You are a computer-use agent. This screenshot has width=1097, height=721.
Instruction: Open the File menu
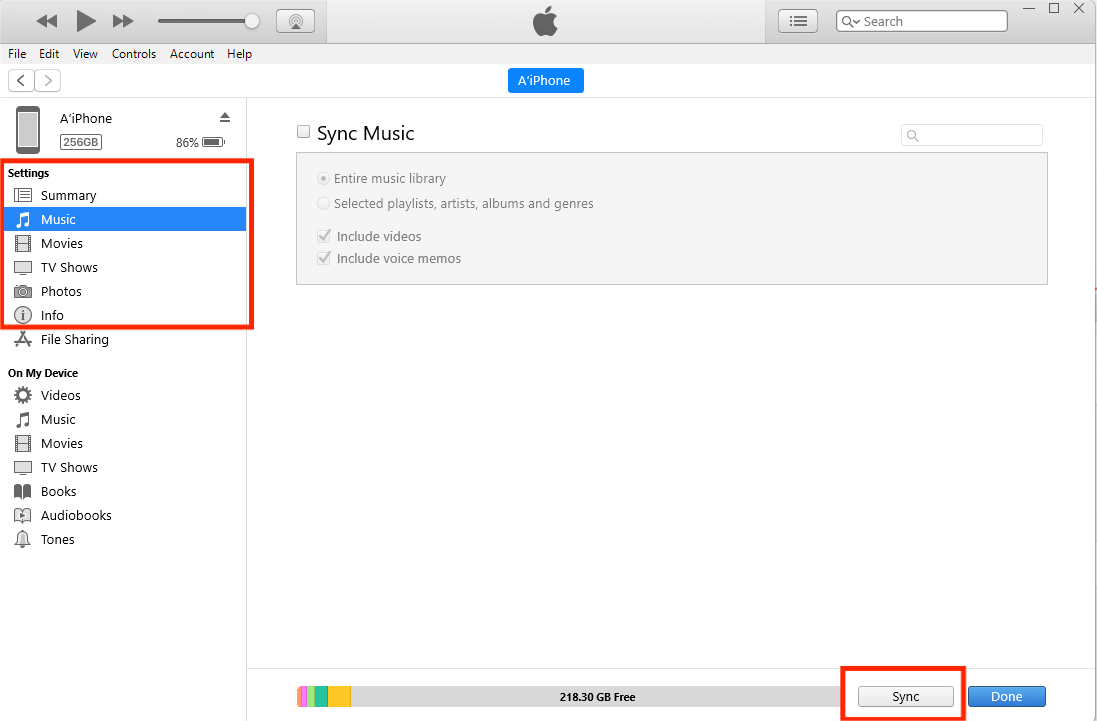click(x=17, y=54)
